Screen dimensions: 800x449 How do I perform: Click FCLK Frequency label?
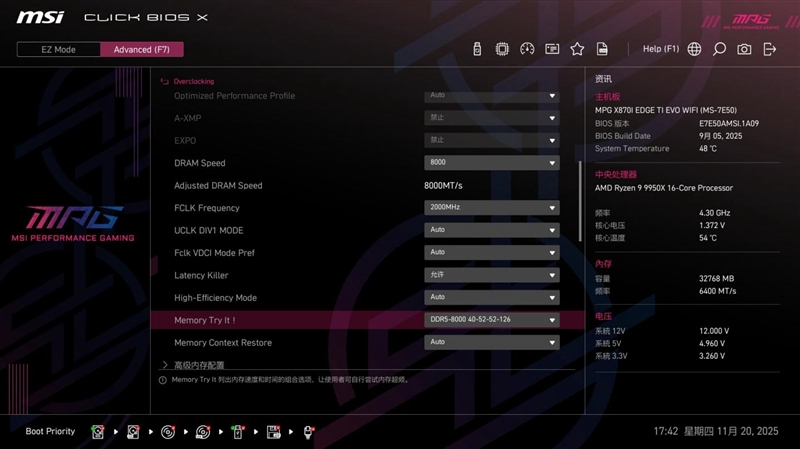(207, 208)
